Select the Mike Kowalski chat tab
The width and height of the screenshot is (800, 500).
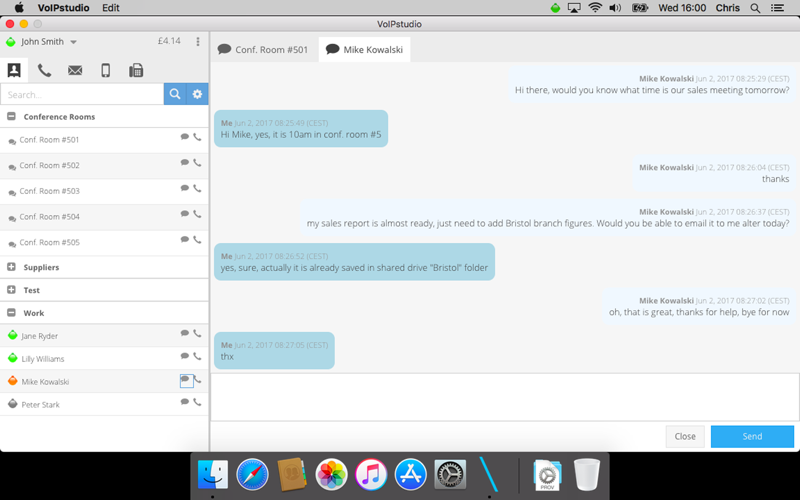tap(364, 49)
